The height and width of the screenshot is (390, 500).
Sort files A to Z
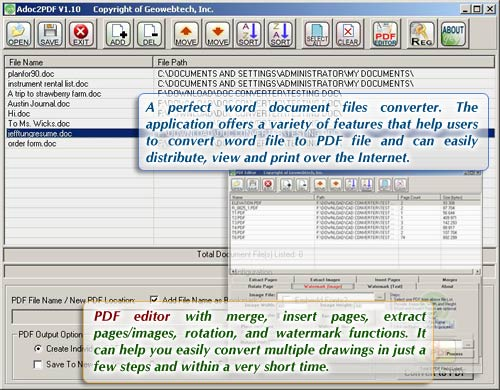click(249, 34)
